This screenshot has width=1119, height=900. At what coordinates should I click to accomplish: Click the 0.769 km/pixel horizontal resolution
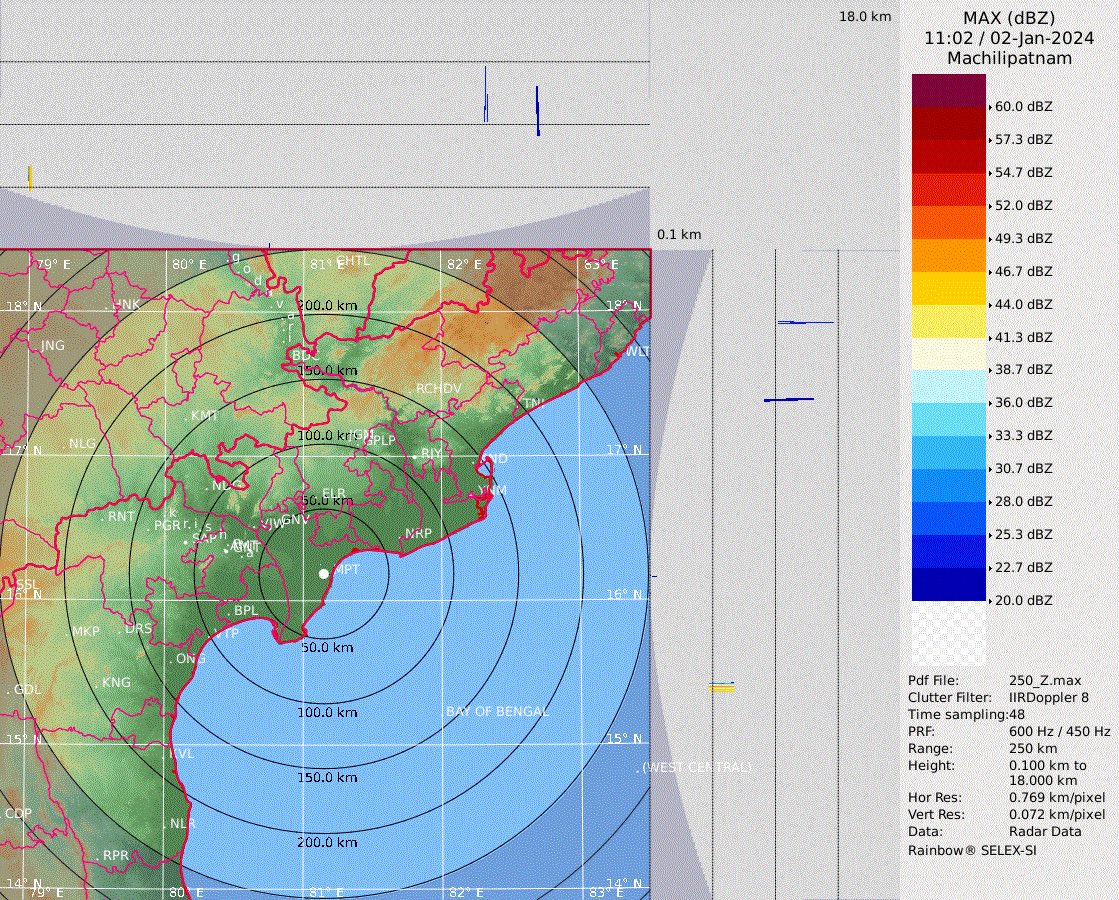1057,797
